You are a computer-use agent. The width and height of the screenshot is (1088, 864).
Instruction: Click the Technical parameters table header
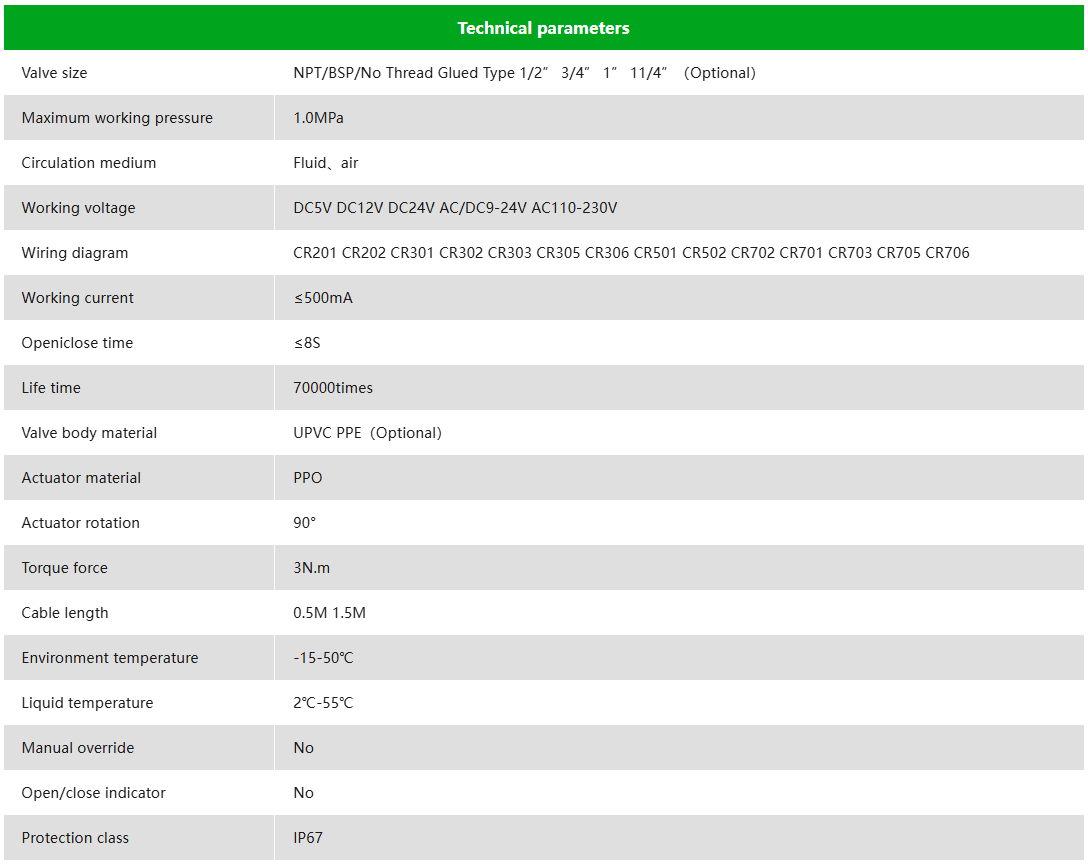(543, 28)
